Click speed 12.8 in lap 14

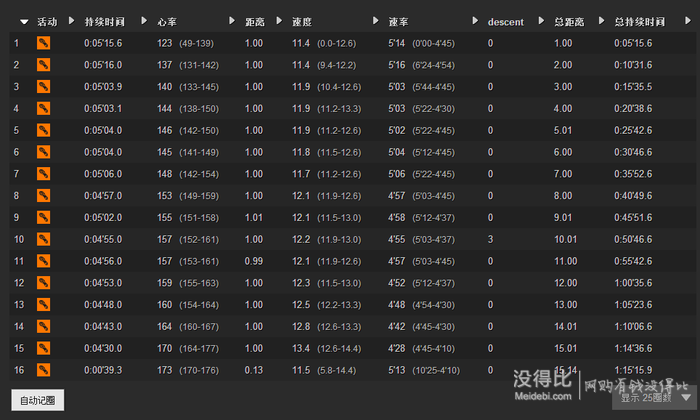click(x=301, y=326)
